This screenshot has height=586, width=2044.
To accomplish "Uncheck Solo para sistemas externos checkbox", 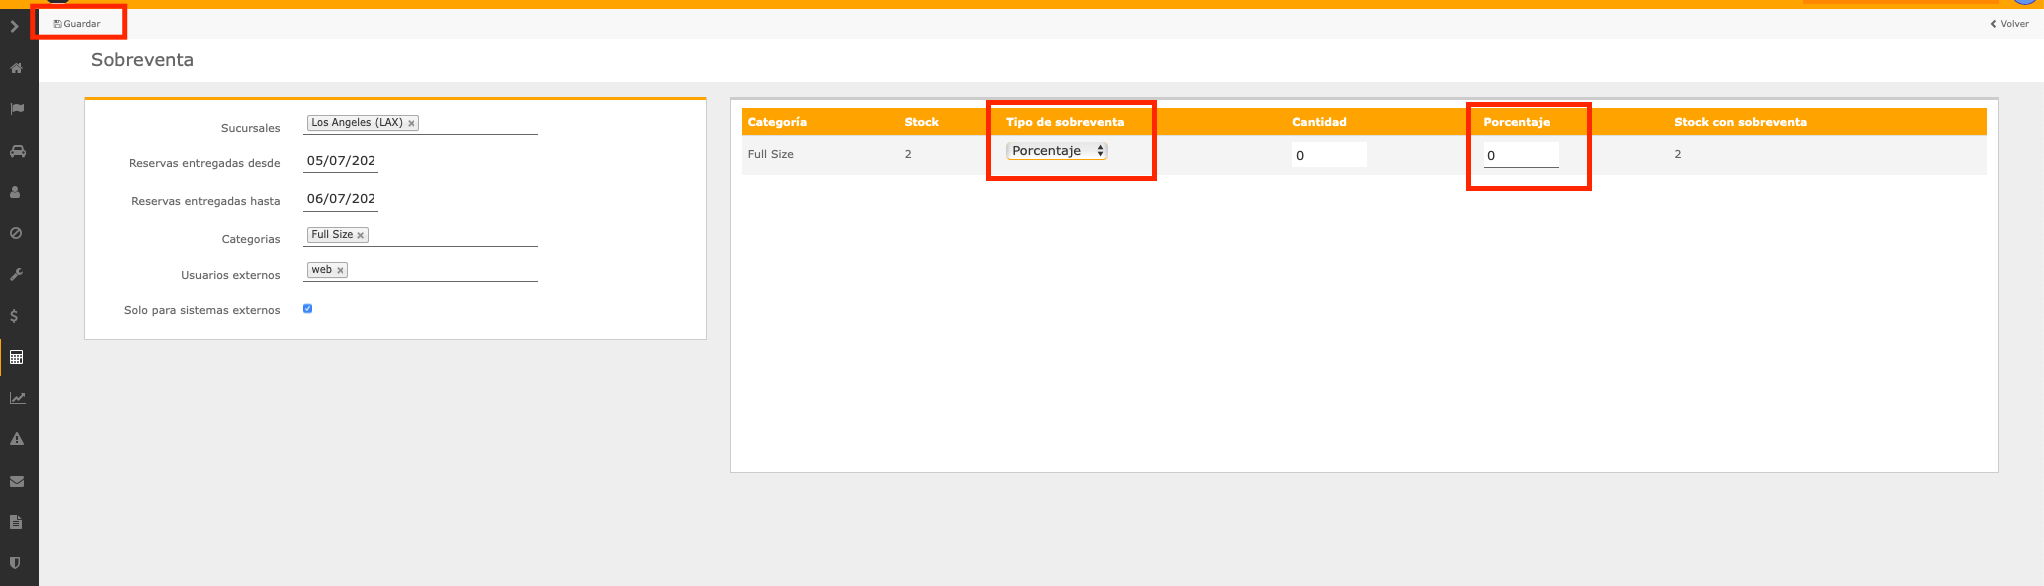I will point(308,309).
